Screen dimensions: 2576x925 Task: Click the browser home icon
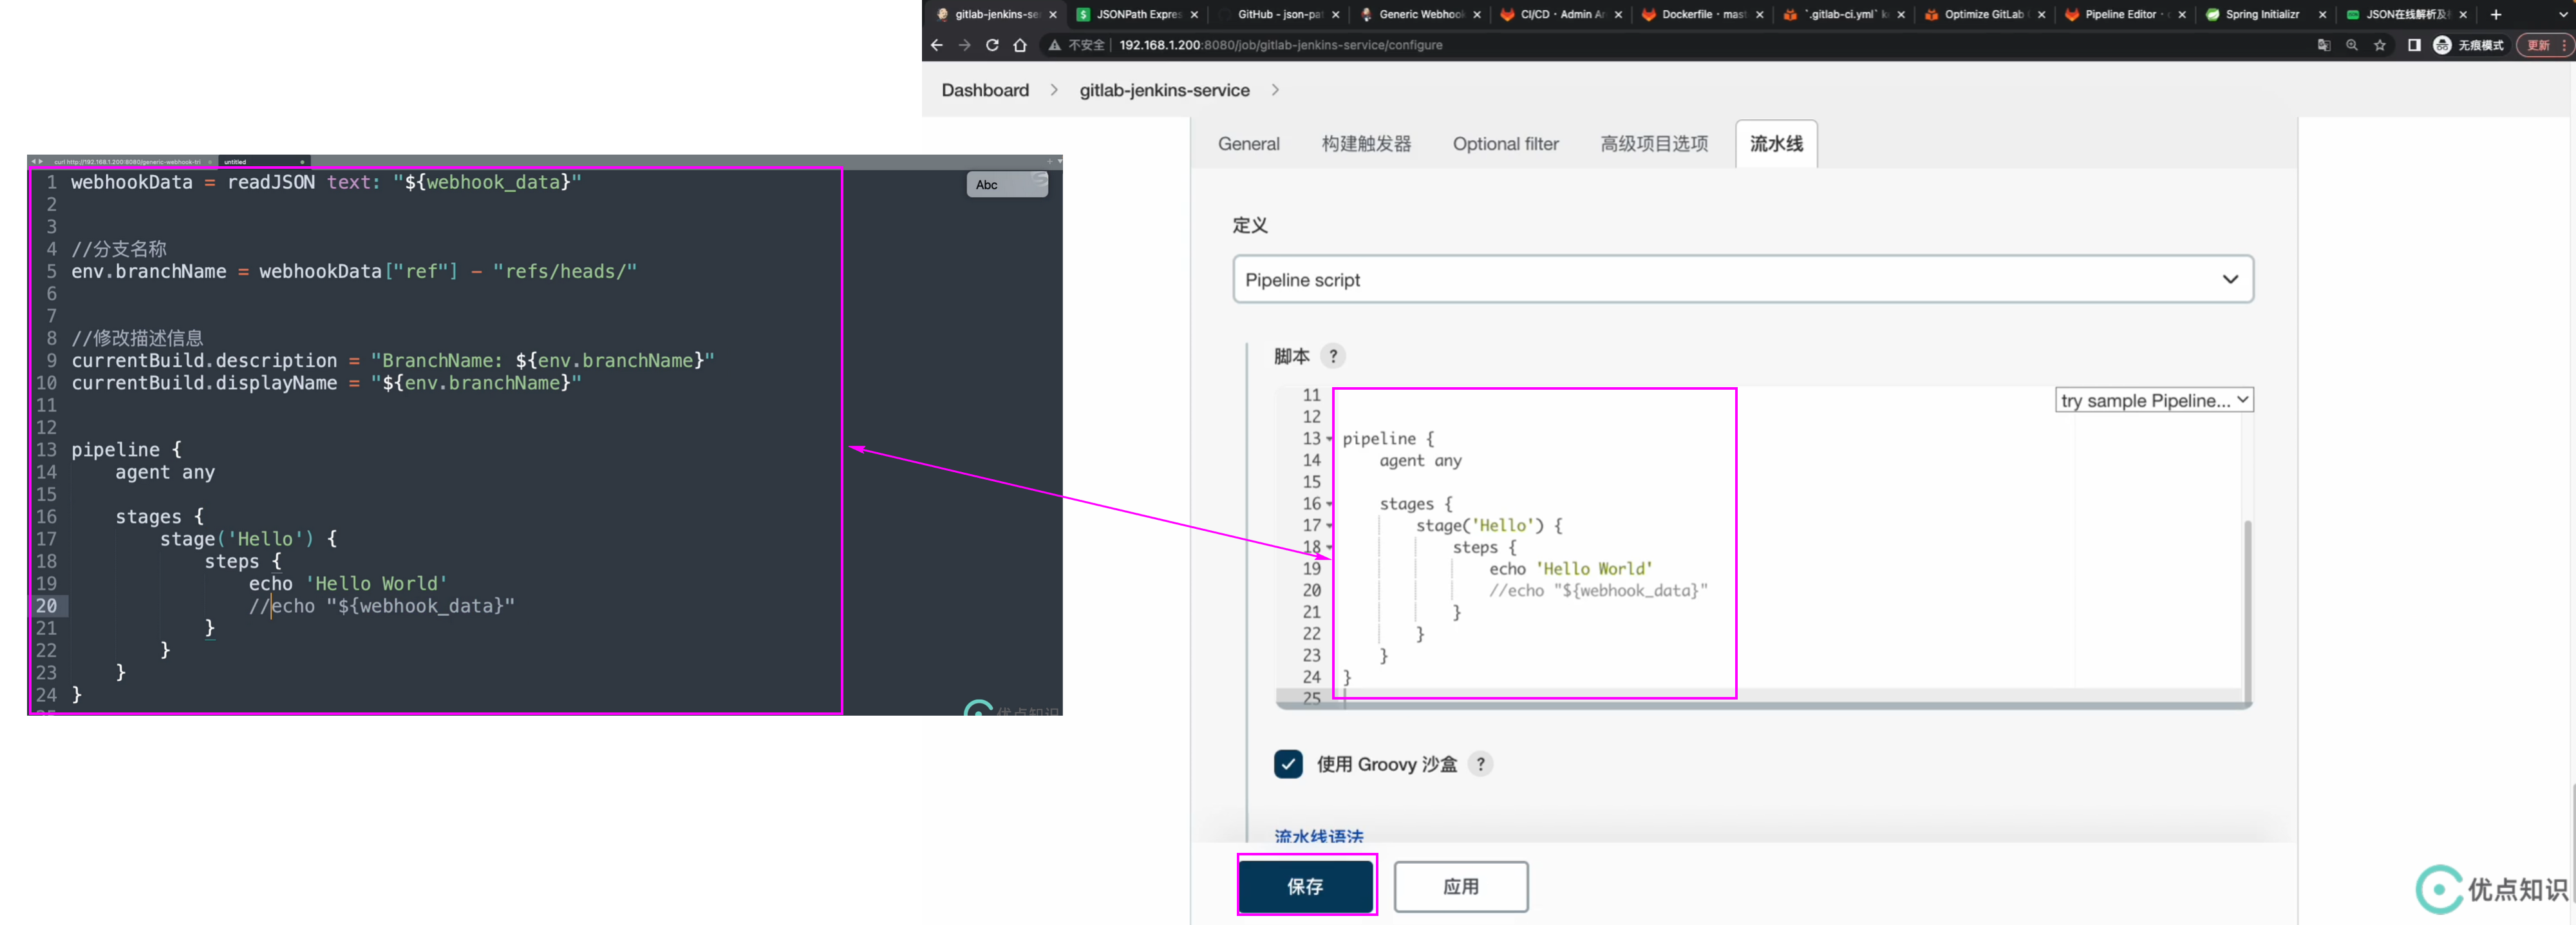(x=1020, y=45)
